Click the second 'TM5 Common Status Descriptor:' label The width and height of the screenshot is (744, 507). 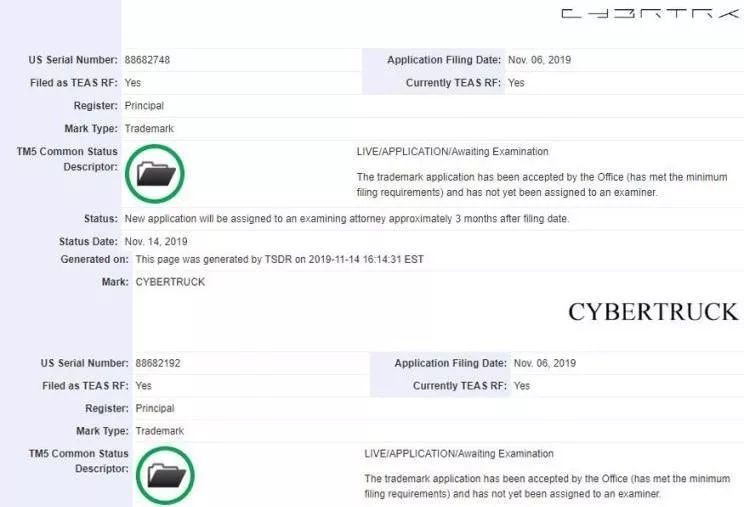[78, 461]
